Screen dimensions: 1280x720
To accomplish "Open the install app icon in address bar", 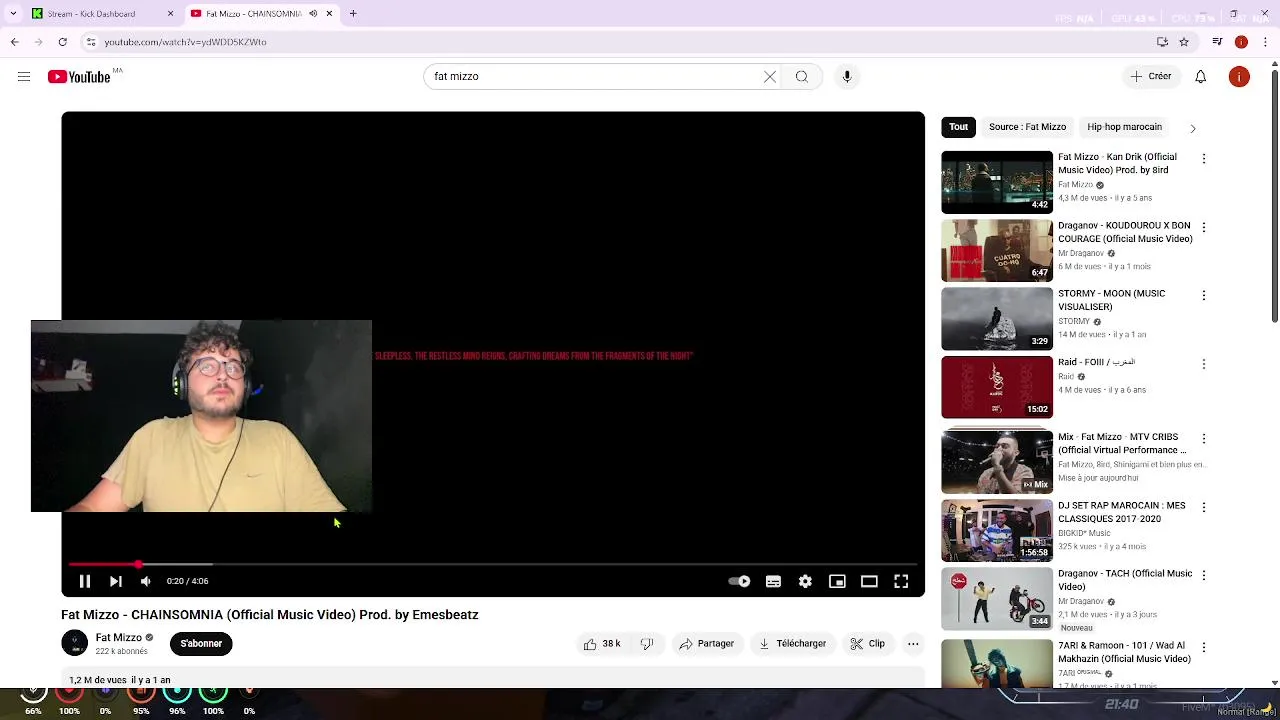I will [1162, 42].
